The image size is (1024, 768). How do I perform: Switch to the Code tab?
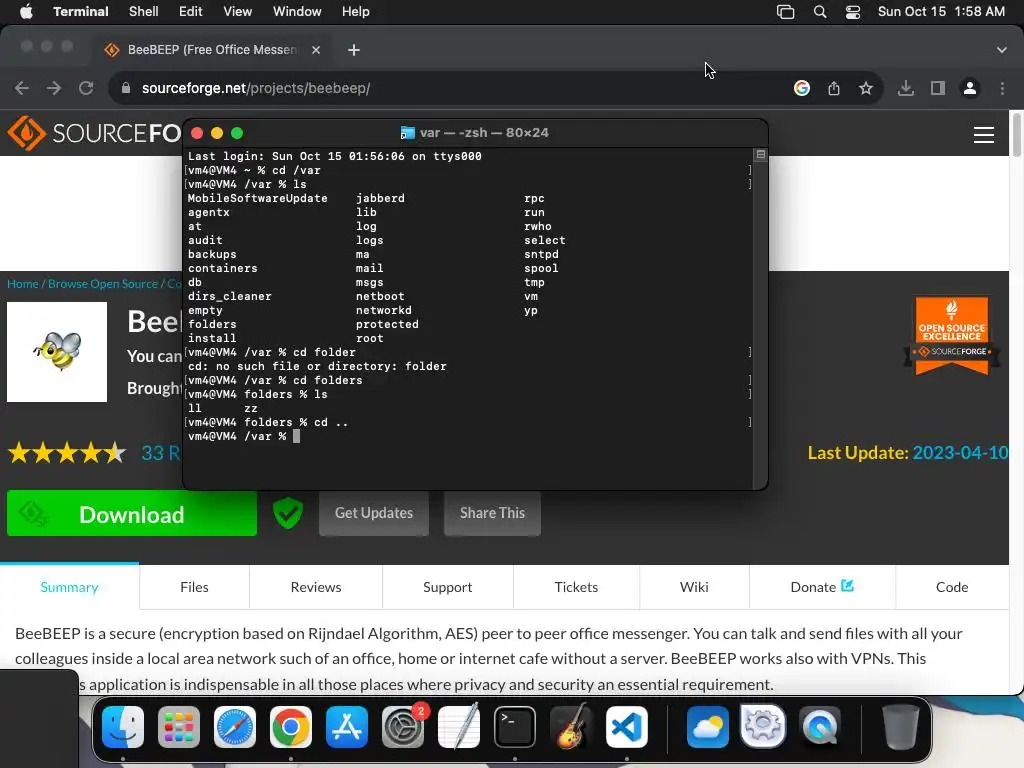coord(952,587)
